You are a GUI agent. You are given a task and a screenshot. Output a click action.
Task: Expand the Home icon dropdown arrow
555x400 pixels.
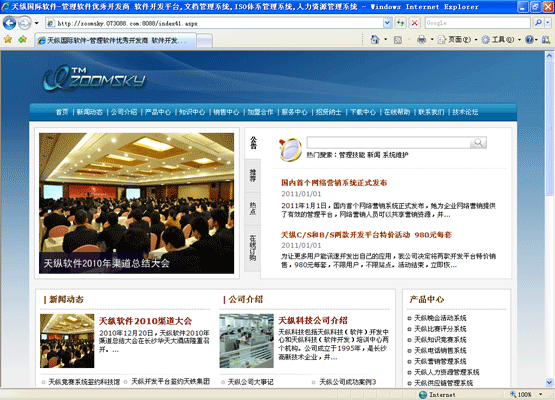click(385, 39)
